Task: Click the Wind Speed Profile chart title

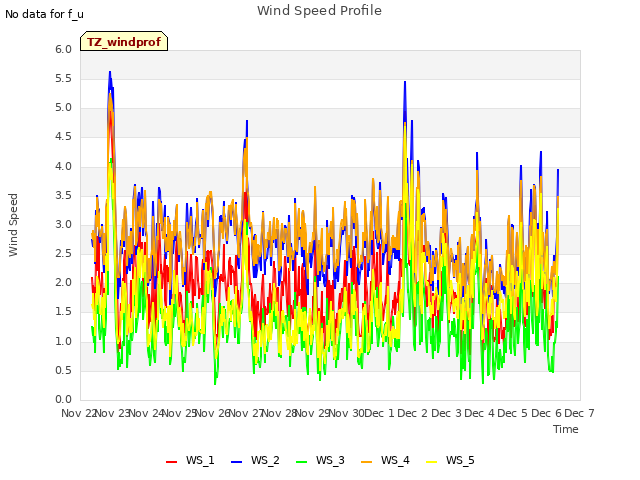Action: point(319,11)
